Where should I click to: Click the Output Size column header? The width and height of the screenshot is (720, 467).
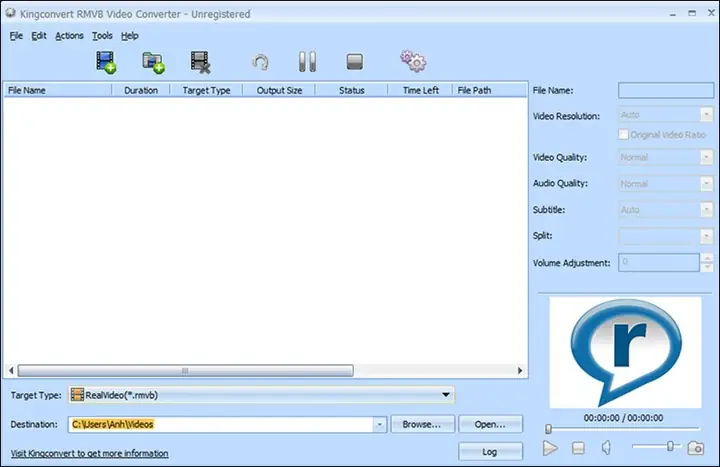(279, 90)
